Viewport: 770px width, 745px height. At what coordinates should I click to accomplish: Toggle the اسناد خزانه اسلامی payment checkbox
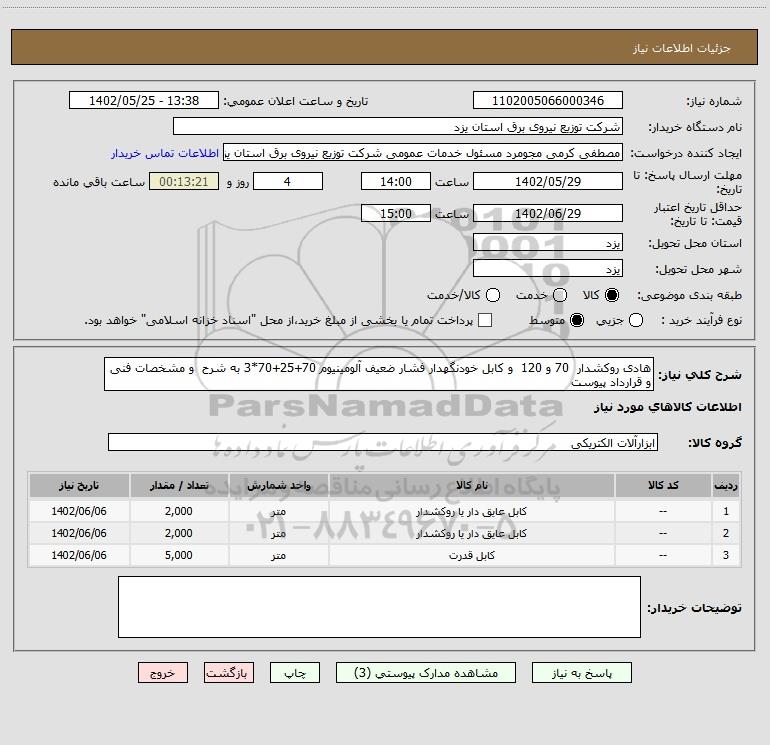(485, 320)
